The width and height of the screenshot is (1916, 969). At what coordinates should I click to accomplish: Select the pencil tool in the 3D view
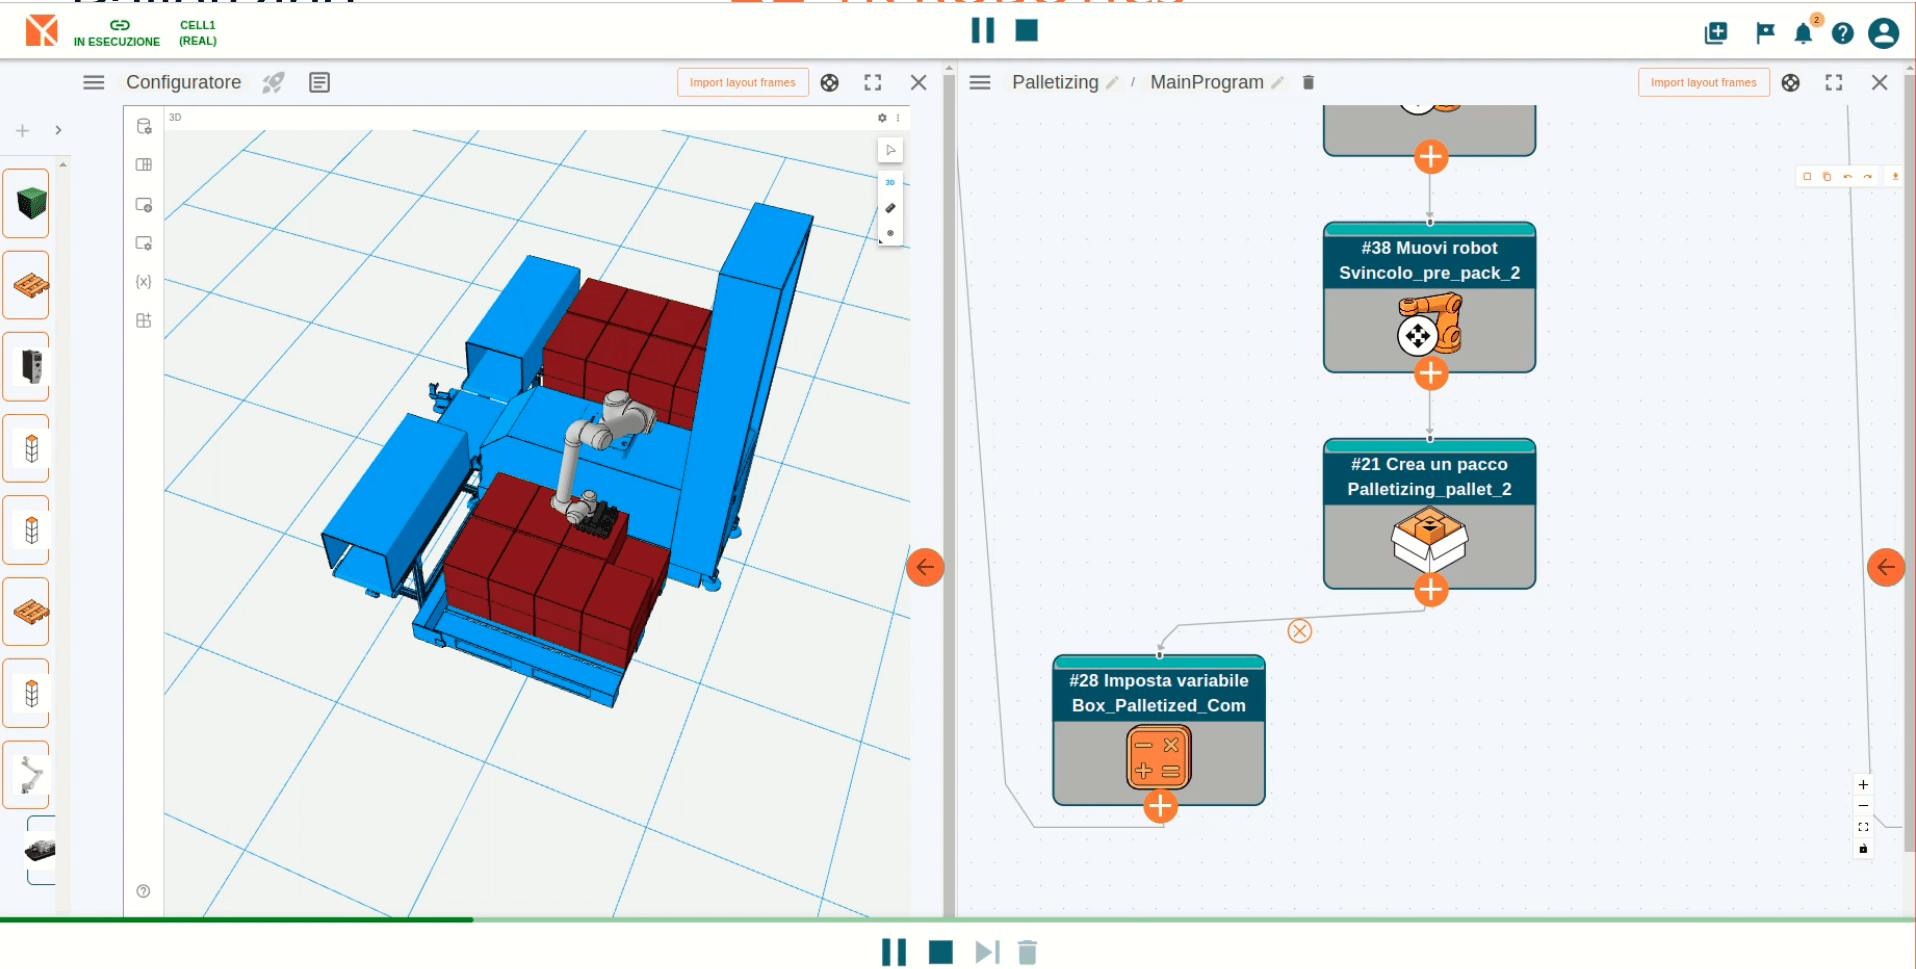tap(890, 208)
